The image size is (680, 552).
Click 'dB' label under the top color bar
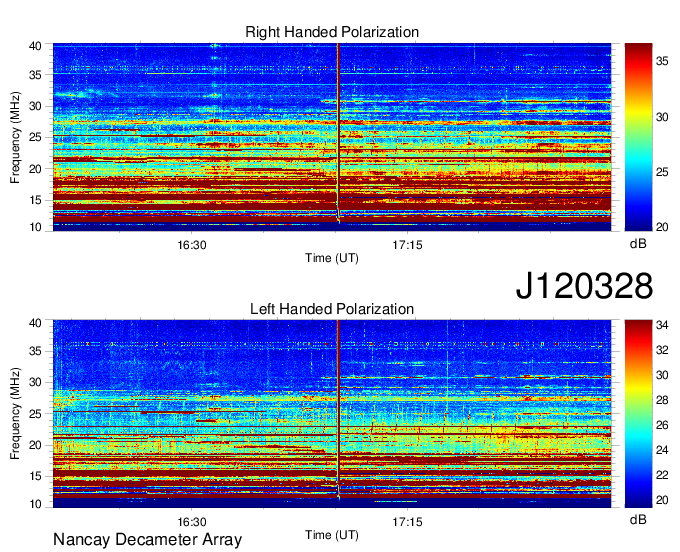(638, 244)
